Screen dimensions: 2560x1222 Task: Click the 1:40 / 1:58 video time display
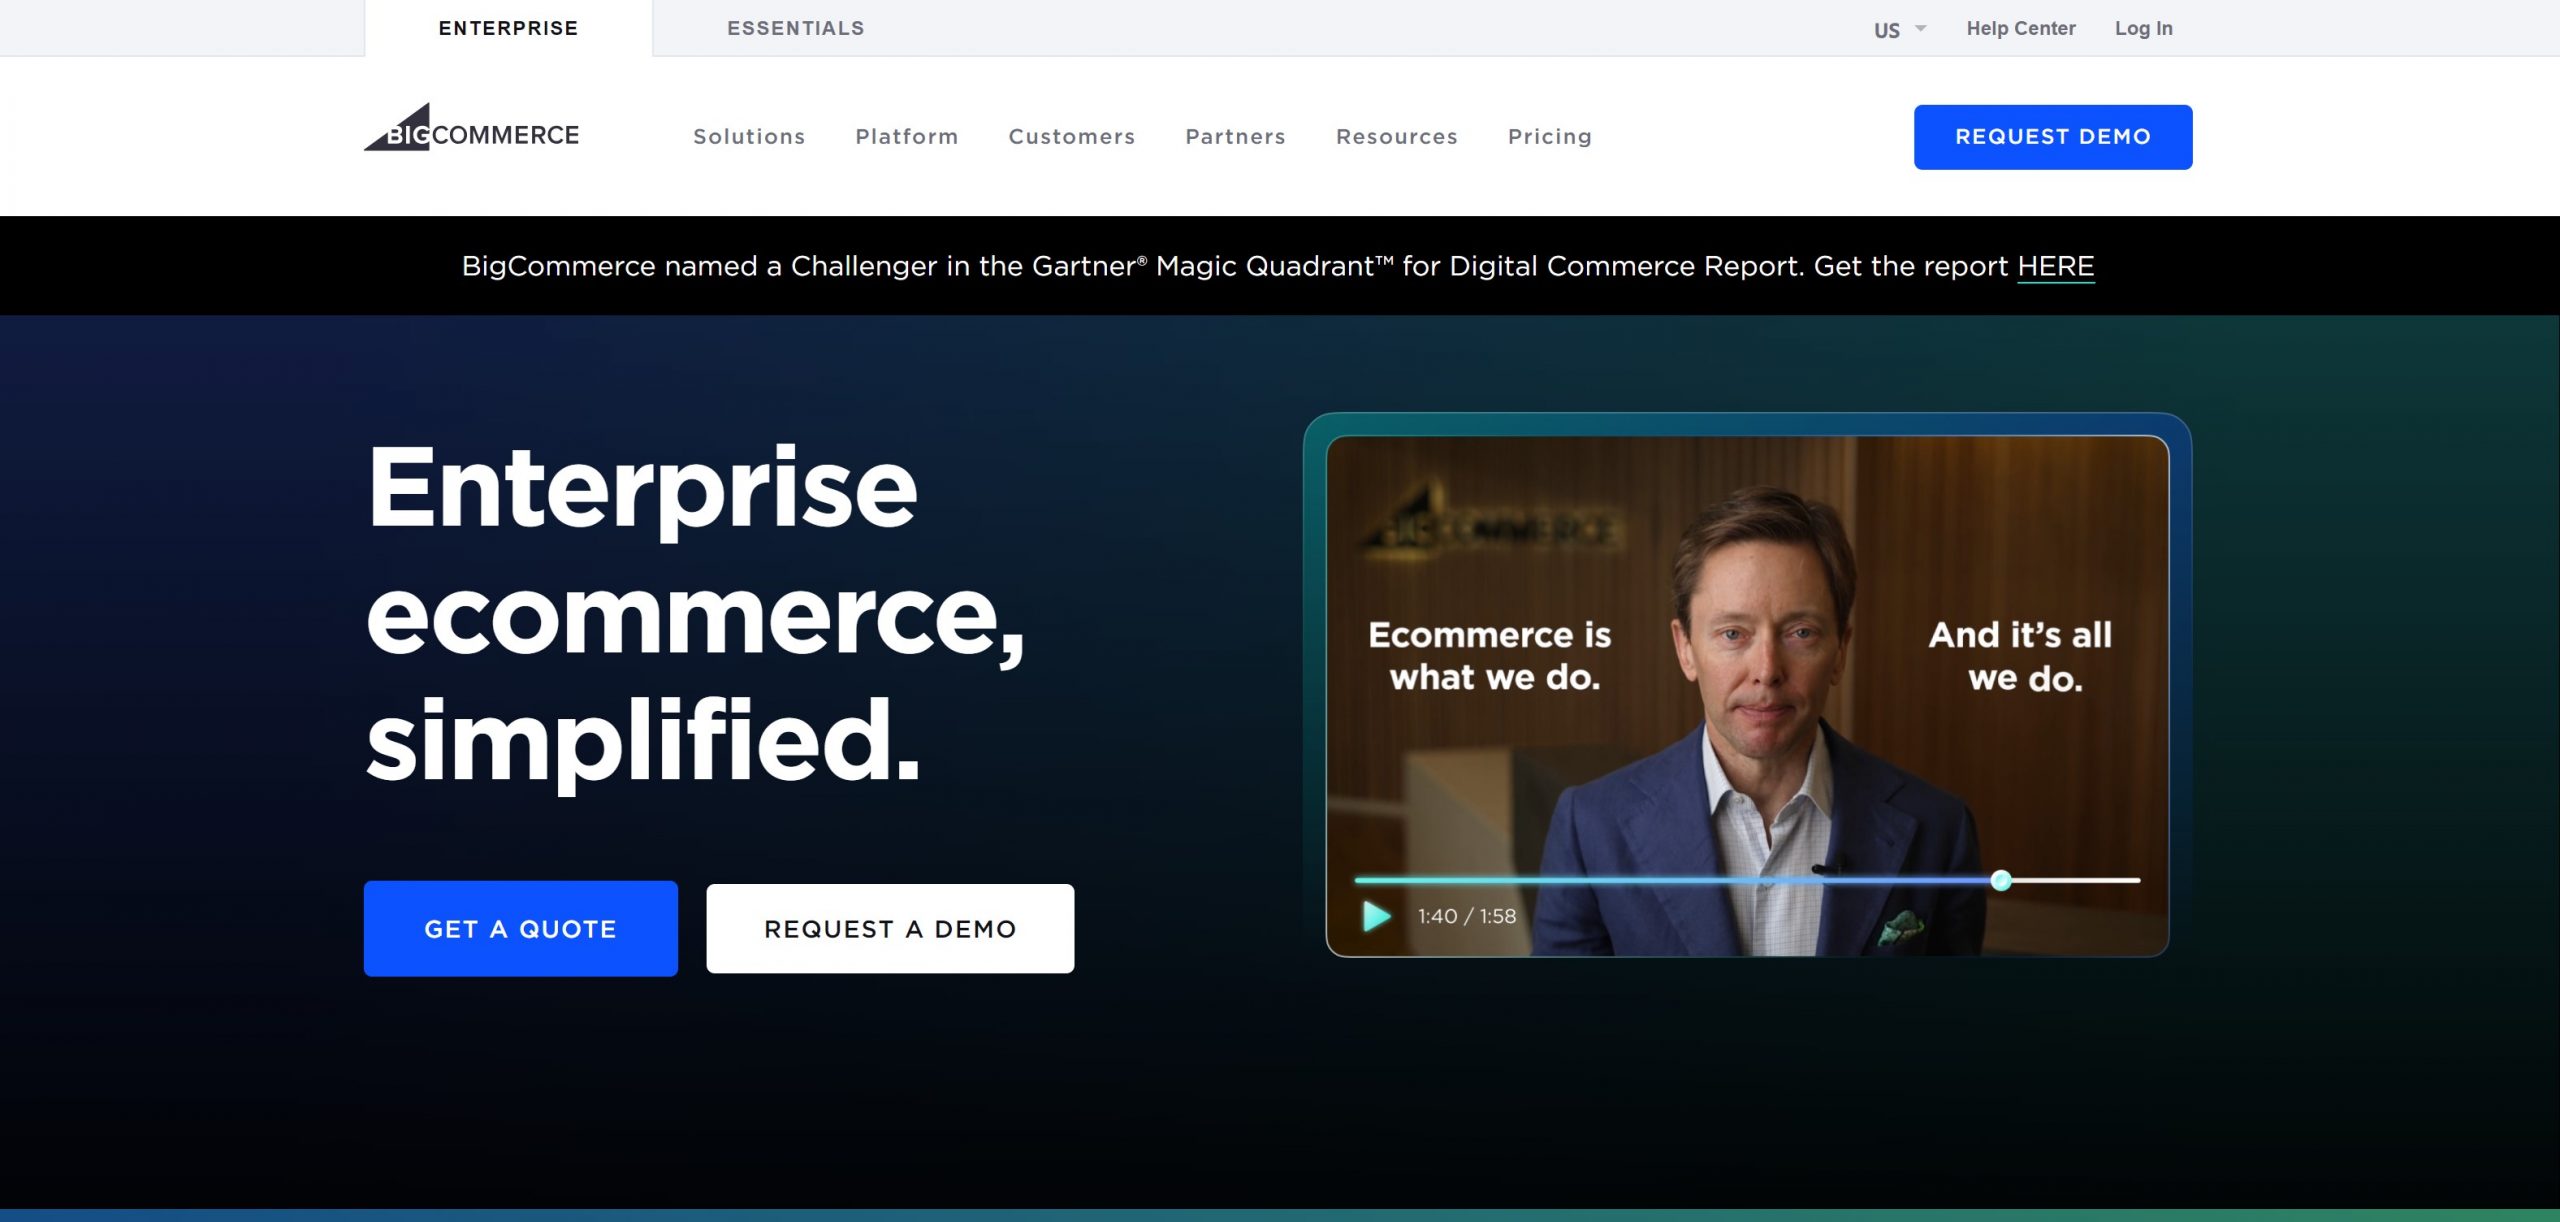click(x=1466, y=916)
